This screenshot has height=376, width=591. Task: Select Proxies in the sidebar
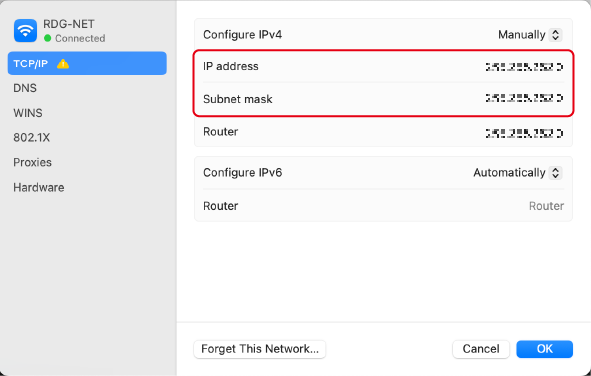[x=32, y=162]
